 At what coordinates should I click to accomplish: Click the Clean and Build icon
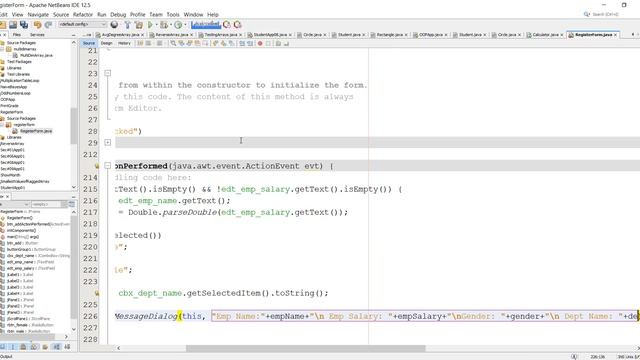[x=139, y=25]
